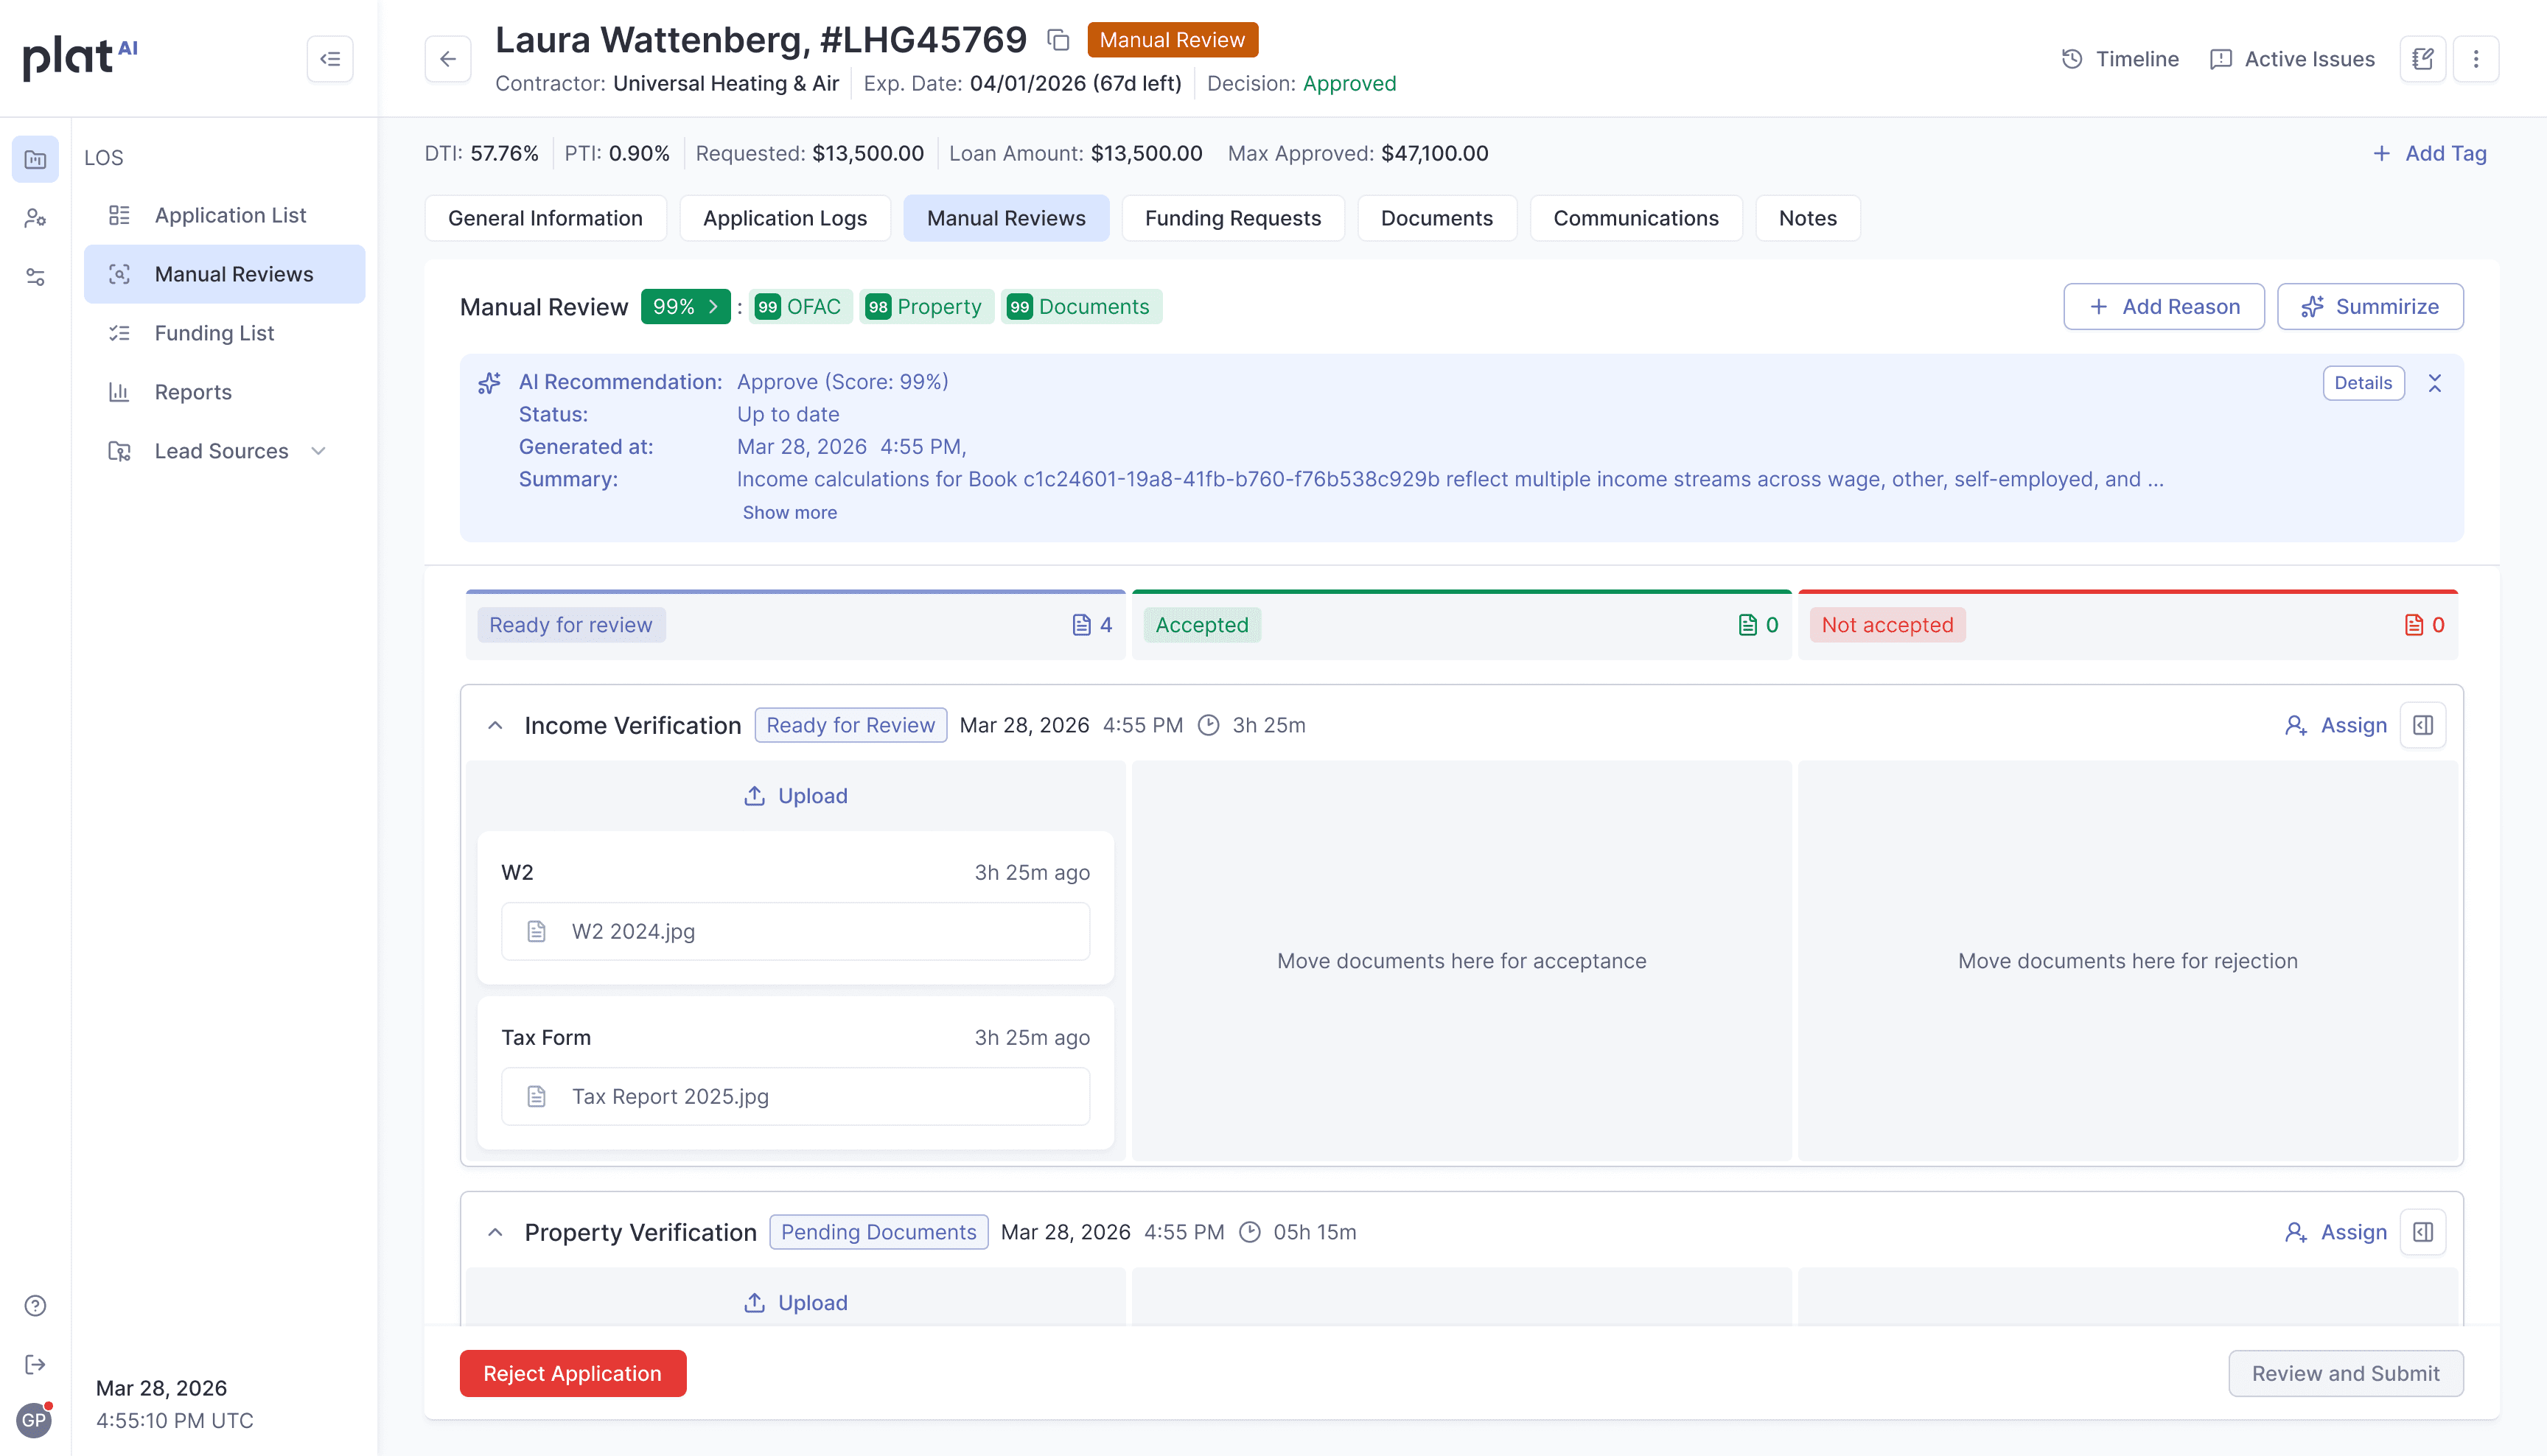Screen dimensions: 2547x1456
Task: Switch to the Documents tab
Action: pos(1436,218)
